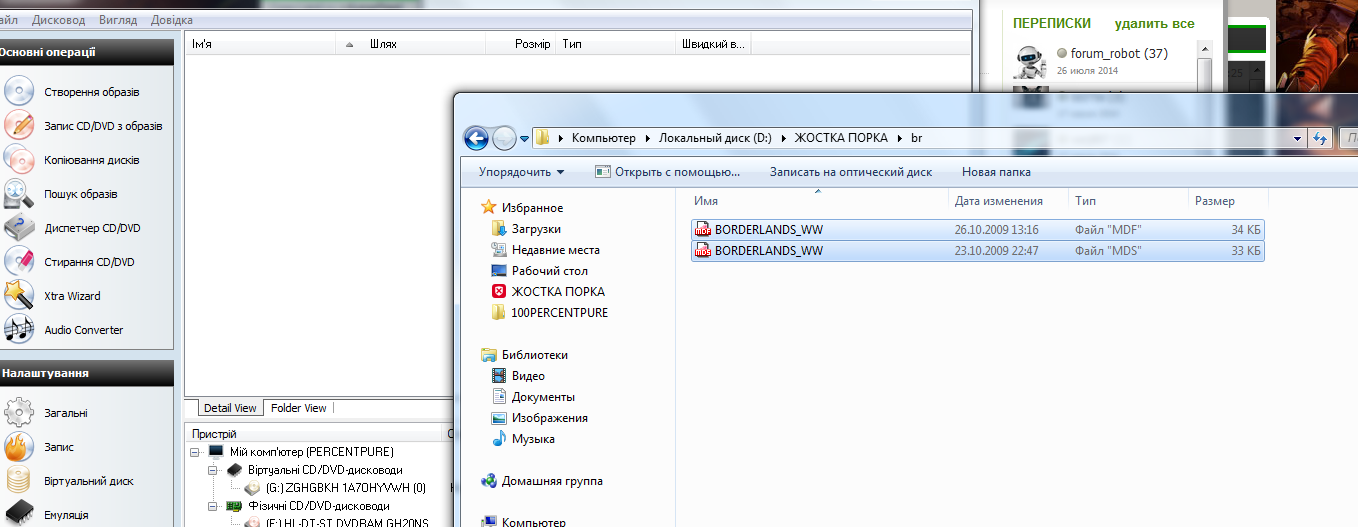Screen dimensions: 1358x527
Task: Open recent locations dropdown arrow
Action: pos(524,139)
